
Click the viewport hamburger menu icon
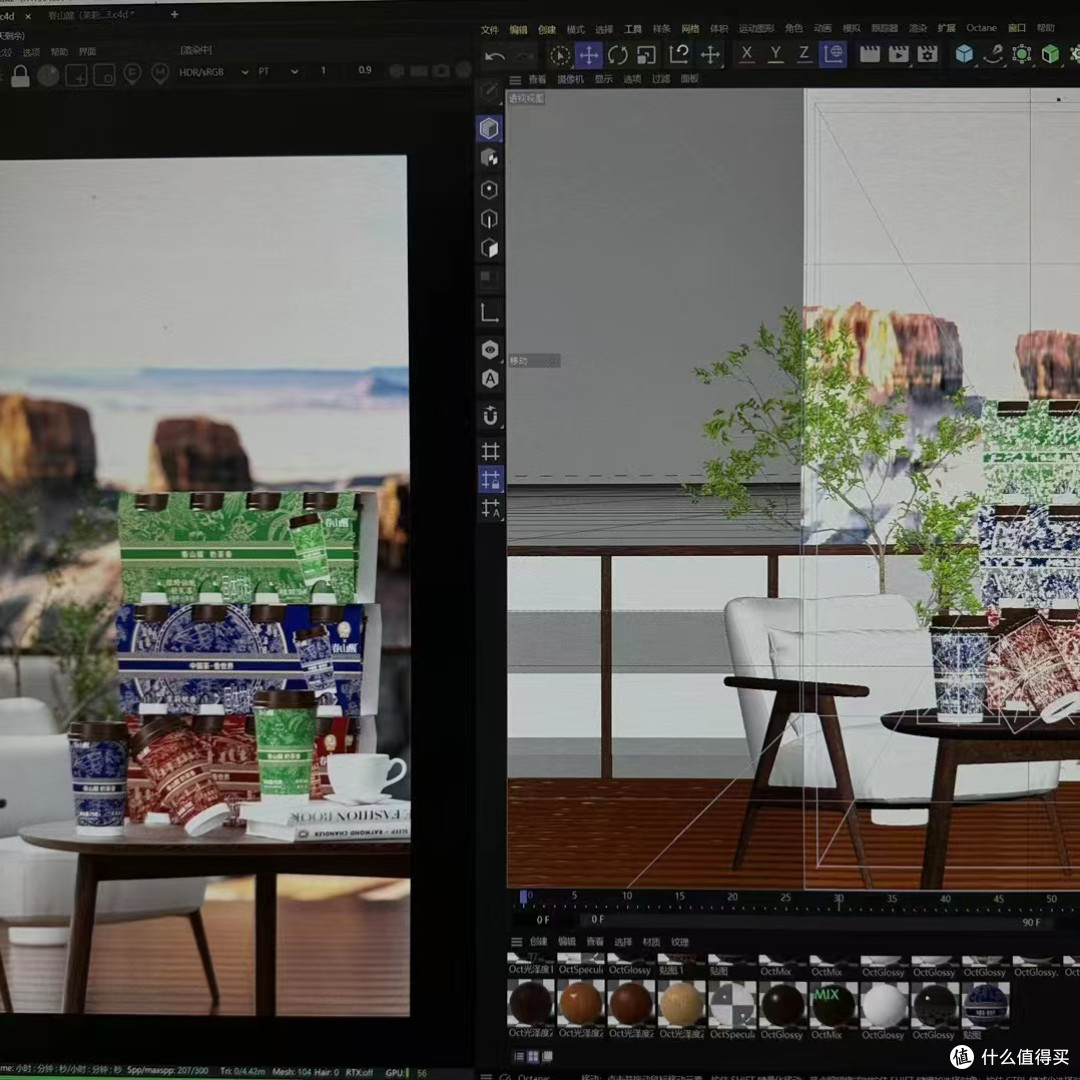coord(515,80)
